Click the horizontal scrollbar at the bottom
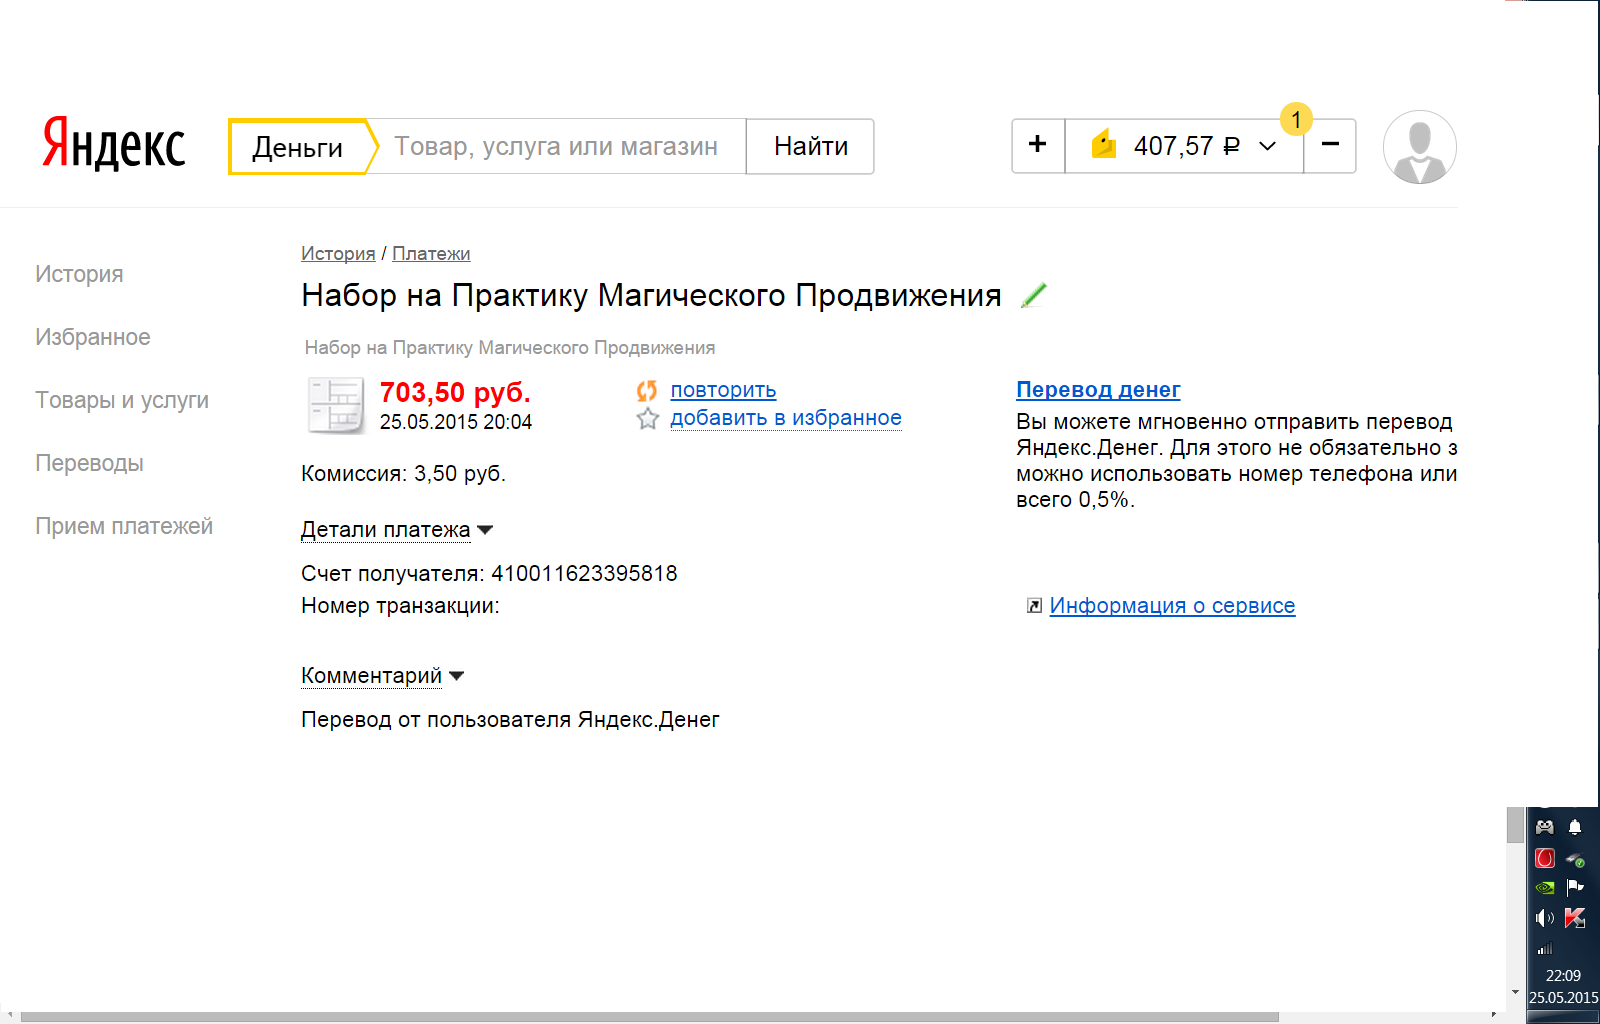Image resolution: width=1600 pixels, height=1024 pixels. (650, 1017)
